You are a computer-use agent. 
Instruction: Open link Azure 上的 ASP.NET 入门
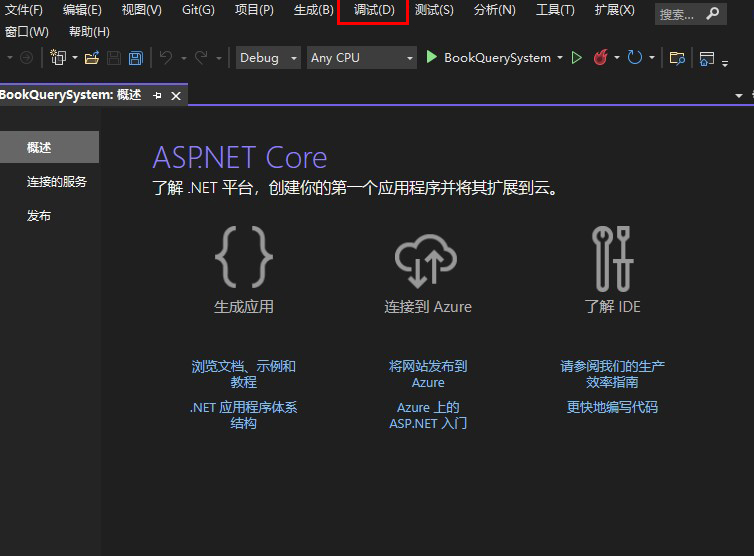pyautogui.click(x=428, y=415)
